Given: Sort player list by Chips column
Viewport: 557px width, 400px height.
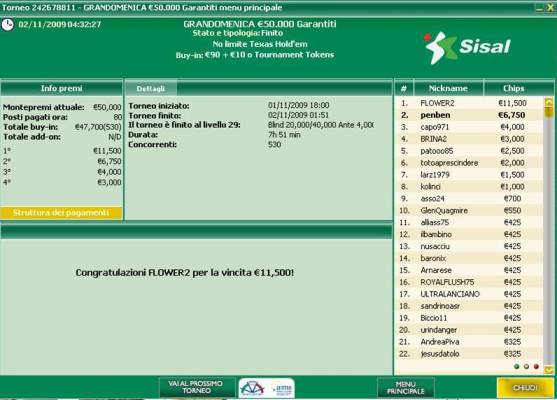Looking at the screenshot, I should click(x=513, y=88).
